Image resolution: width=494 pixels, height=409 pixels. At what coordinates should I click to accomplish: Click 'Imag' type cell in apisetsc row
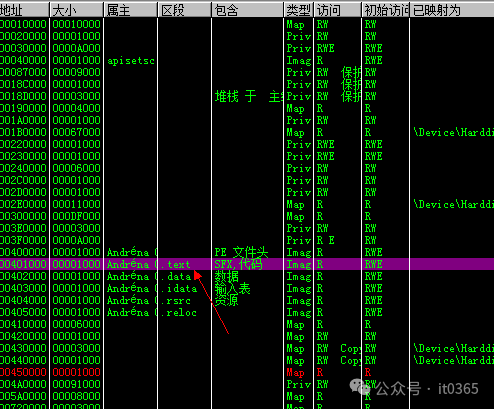point(299,61)
